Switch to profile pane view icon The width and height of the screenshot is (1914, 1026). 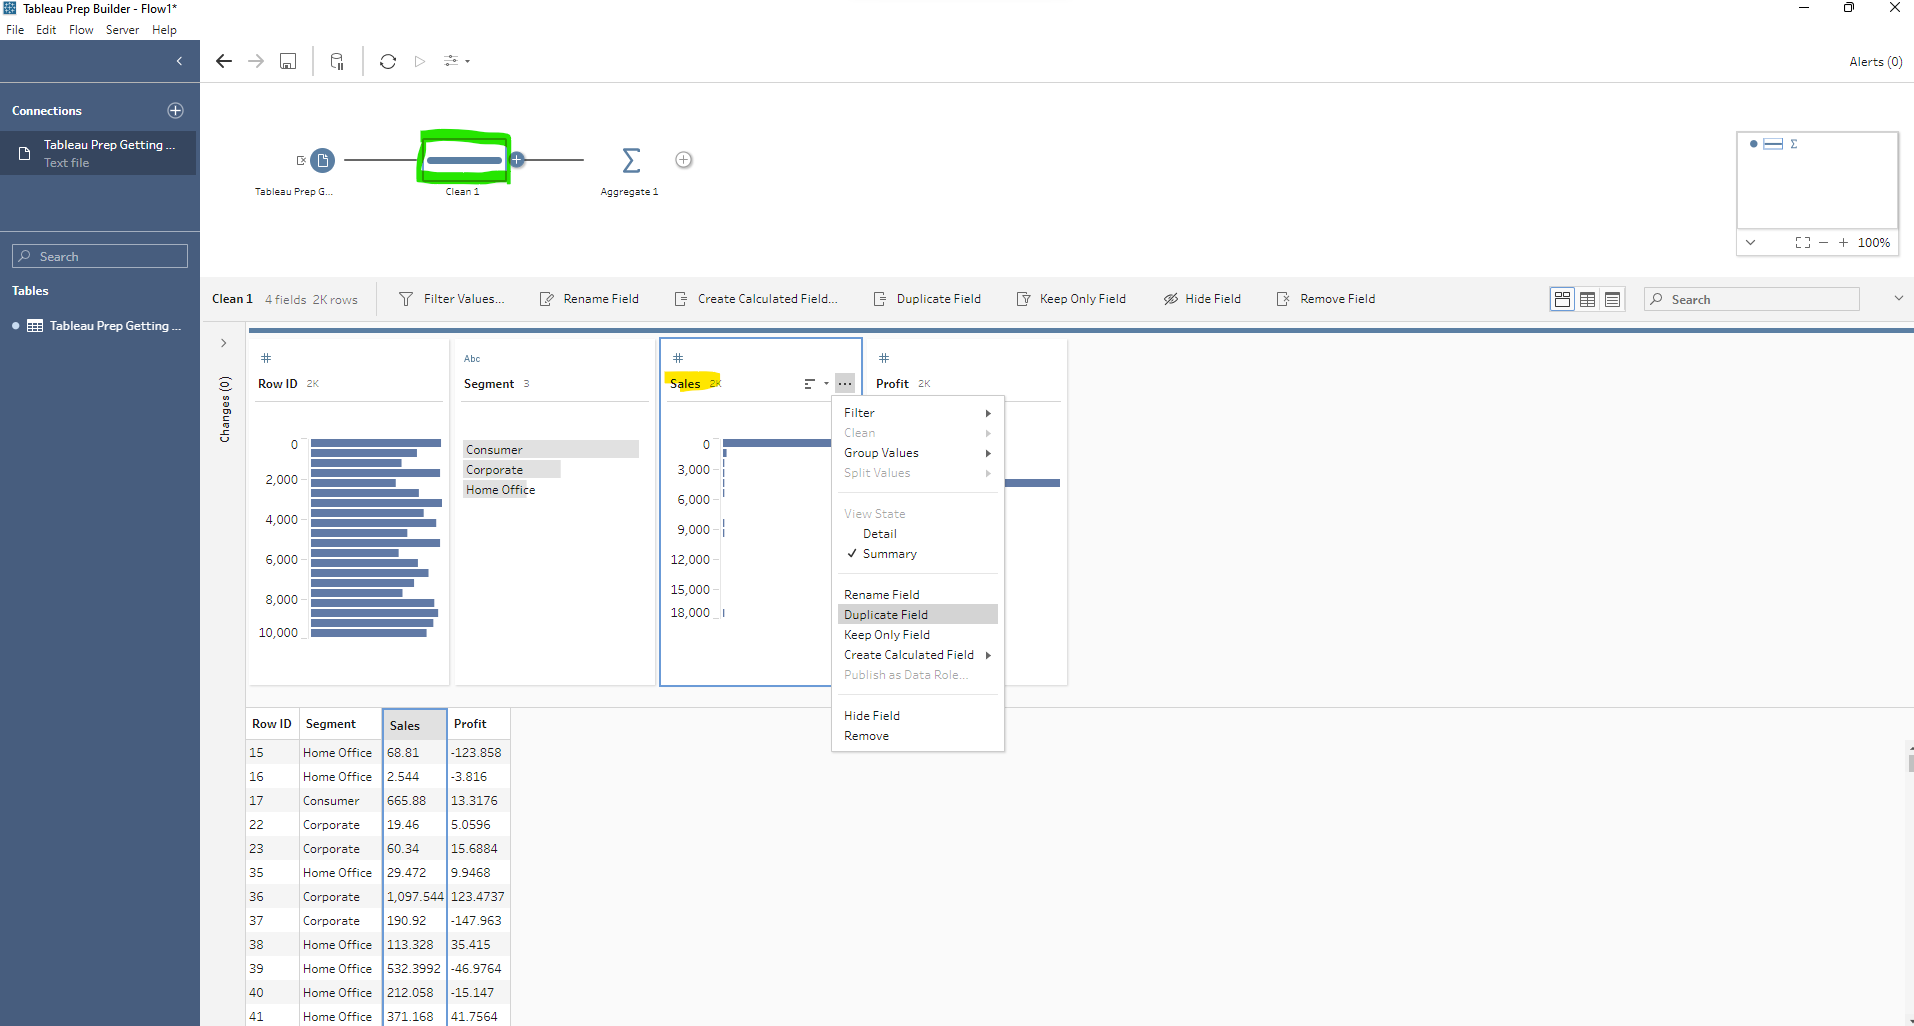pos(1562,299)
